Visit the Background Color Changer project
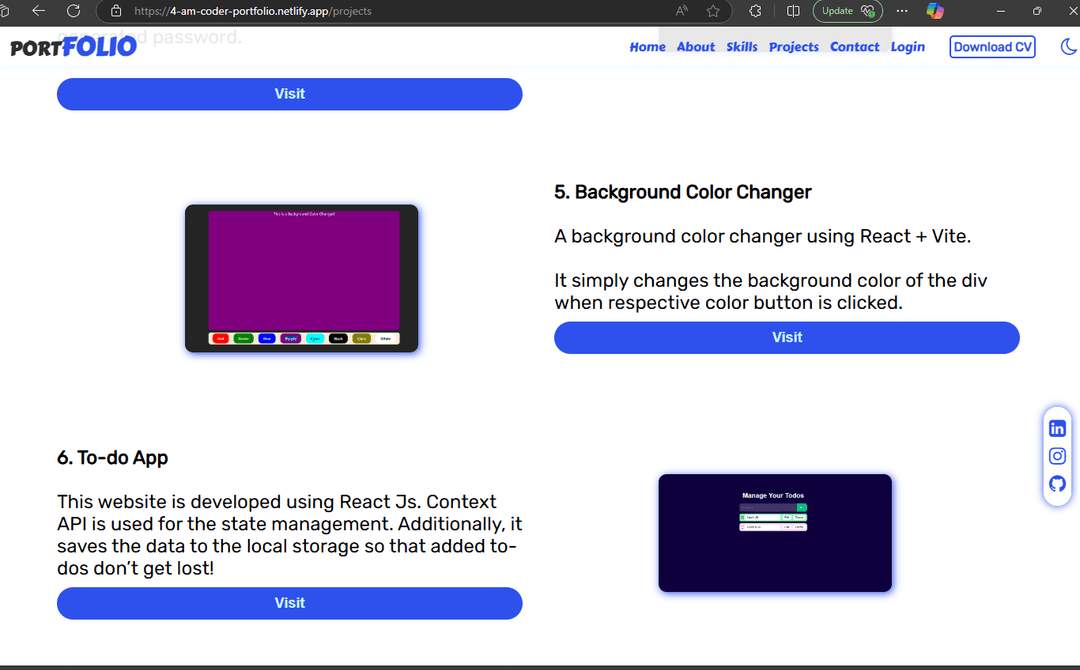 (x=787, y=337)
